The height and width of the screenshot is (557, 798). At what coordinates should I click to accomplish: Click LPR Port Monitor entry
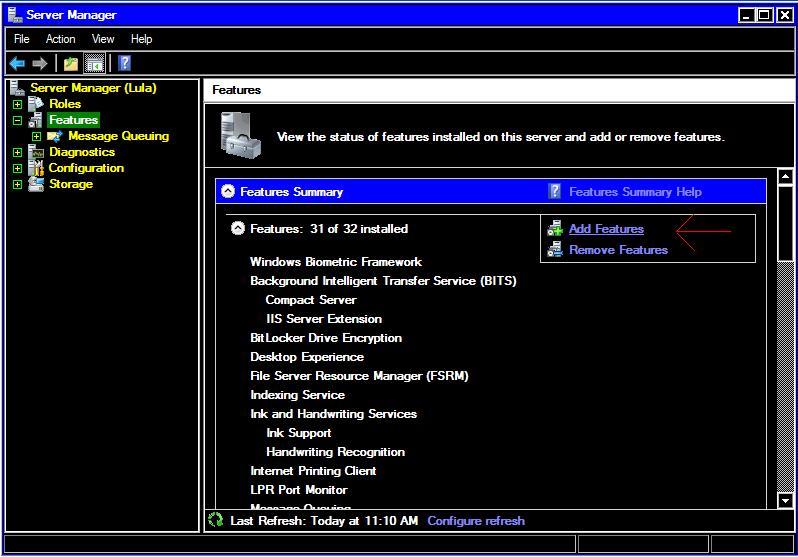(299, 490)
